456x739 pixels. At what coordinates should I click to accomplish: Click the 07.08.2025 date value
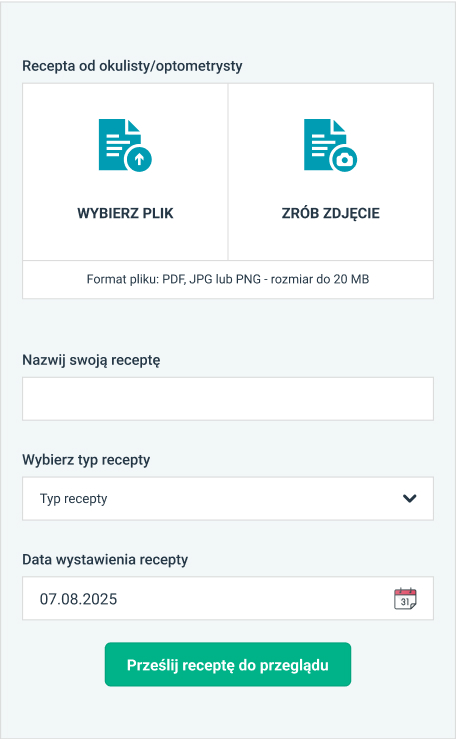click(x=78, y=599)
